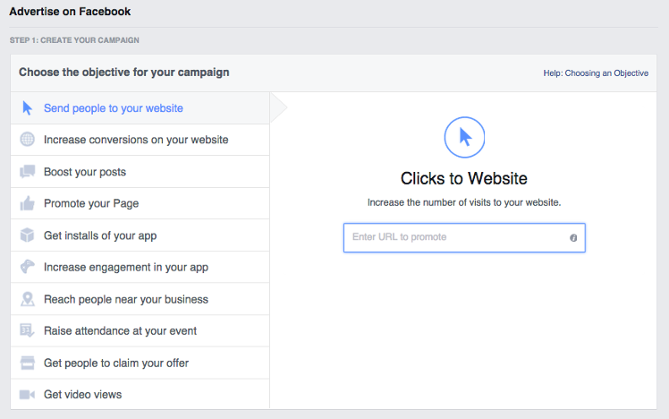Click the video camera icon for video views
The image size is (669, 419).
[27, 394]
